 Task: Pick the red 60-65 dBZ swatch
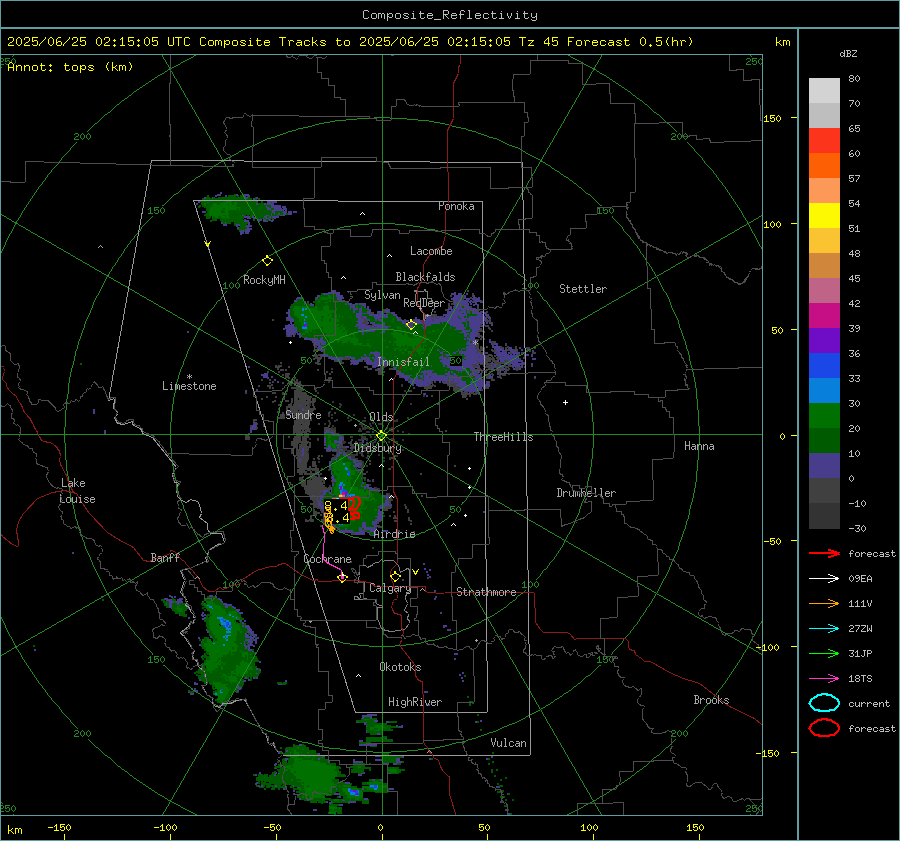tap(824, 141)
